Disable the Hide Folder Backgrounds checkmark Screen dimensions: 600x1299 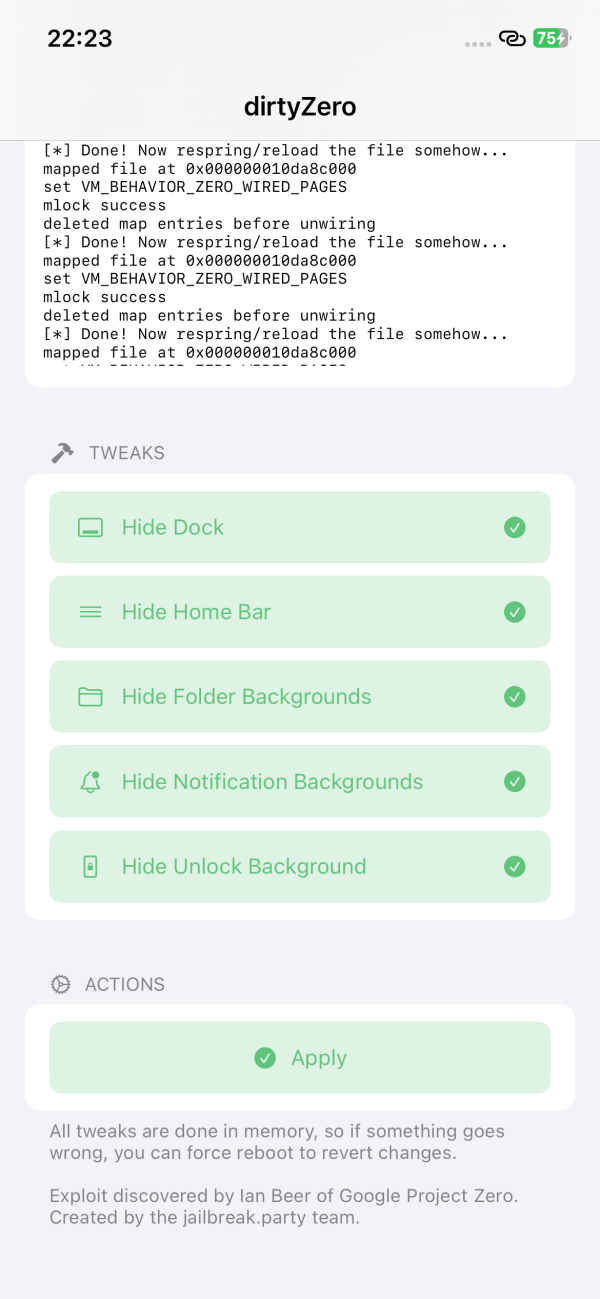pyautogui.click(x=515, y=697)
